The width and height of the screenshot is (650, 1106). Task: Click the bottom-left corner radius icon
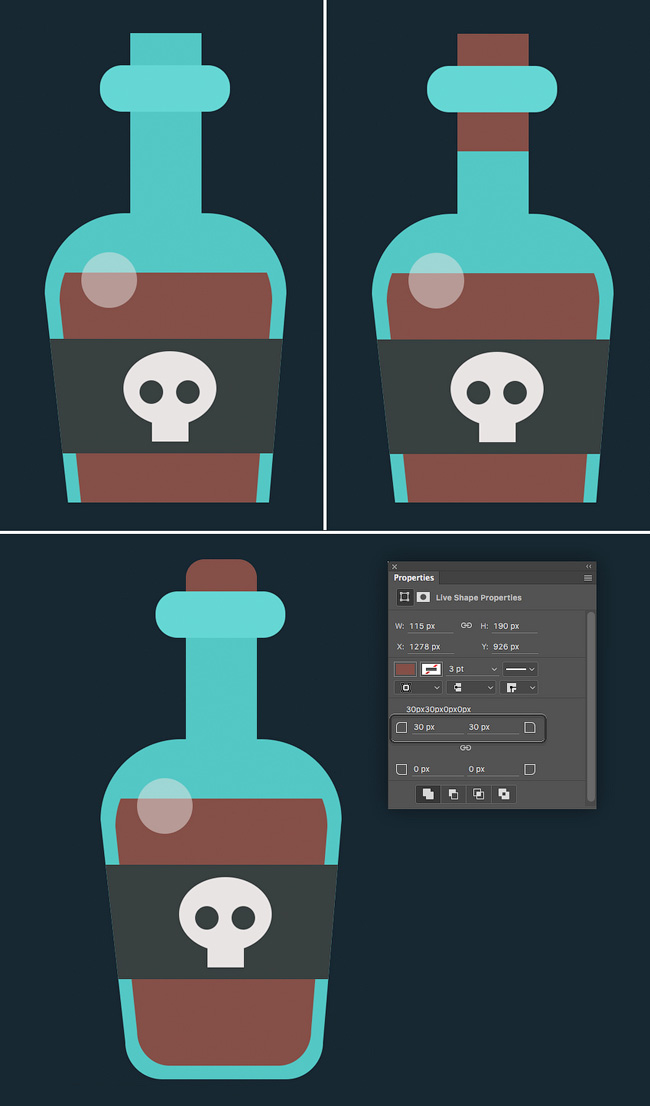click(x=401, y=769)
